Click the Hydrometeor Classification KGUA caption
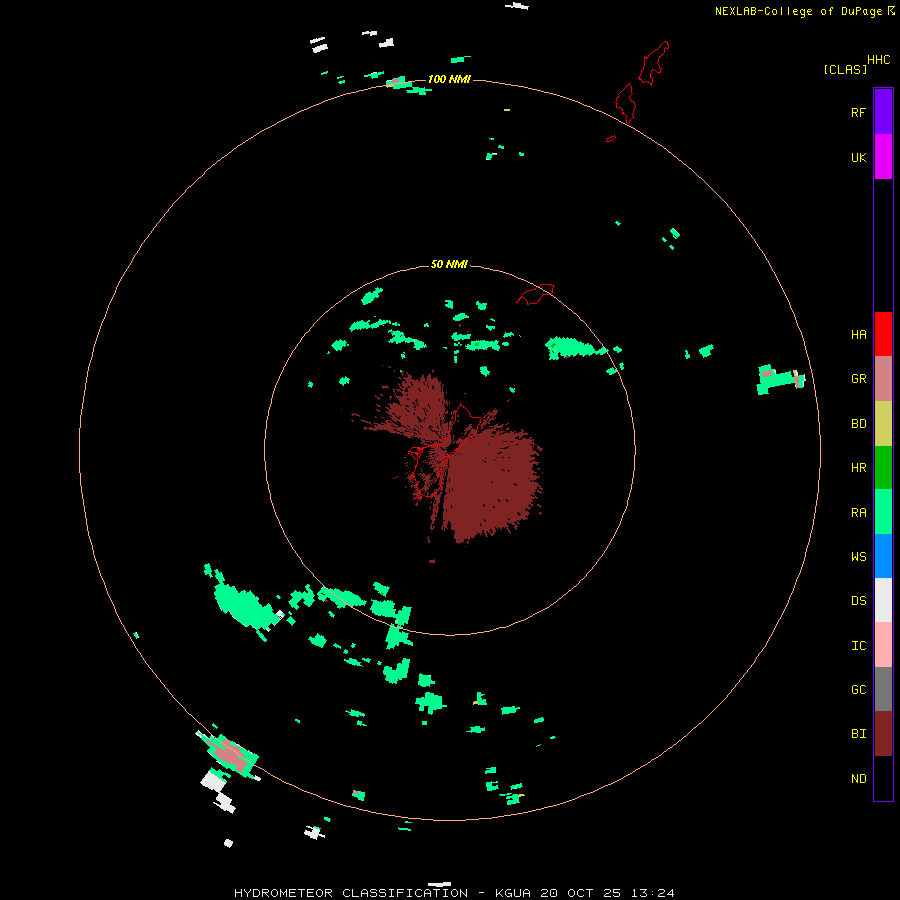 454,893
